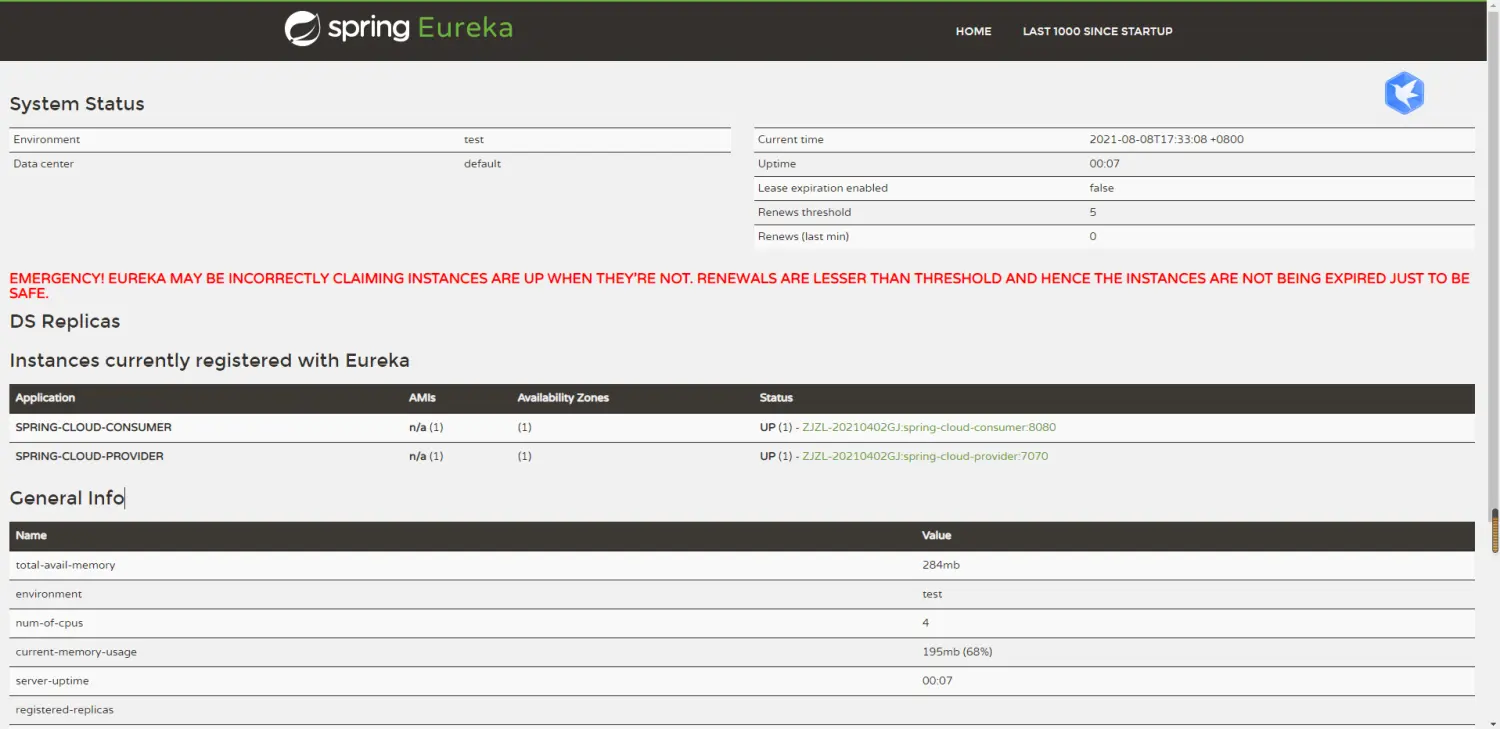Click the 'default' data center value
The width and height of the screenshot is (1500, 729).
point(482,164)
